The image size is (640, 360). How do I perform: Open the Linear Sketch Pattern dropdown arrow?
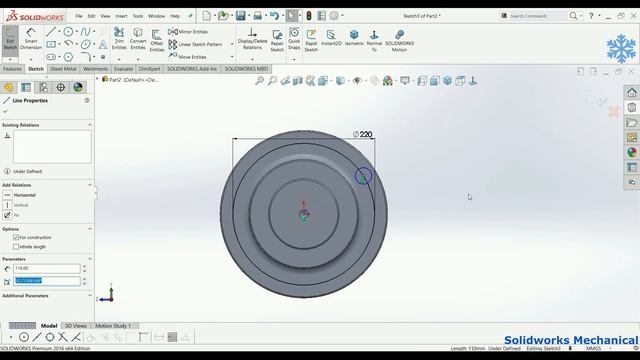click(x=232, y=44)
